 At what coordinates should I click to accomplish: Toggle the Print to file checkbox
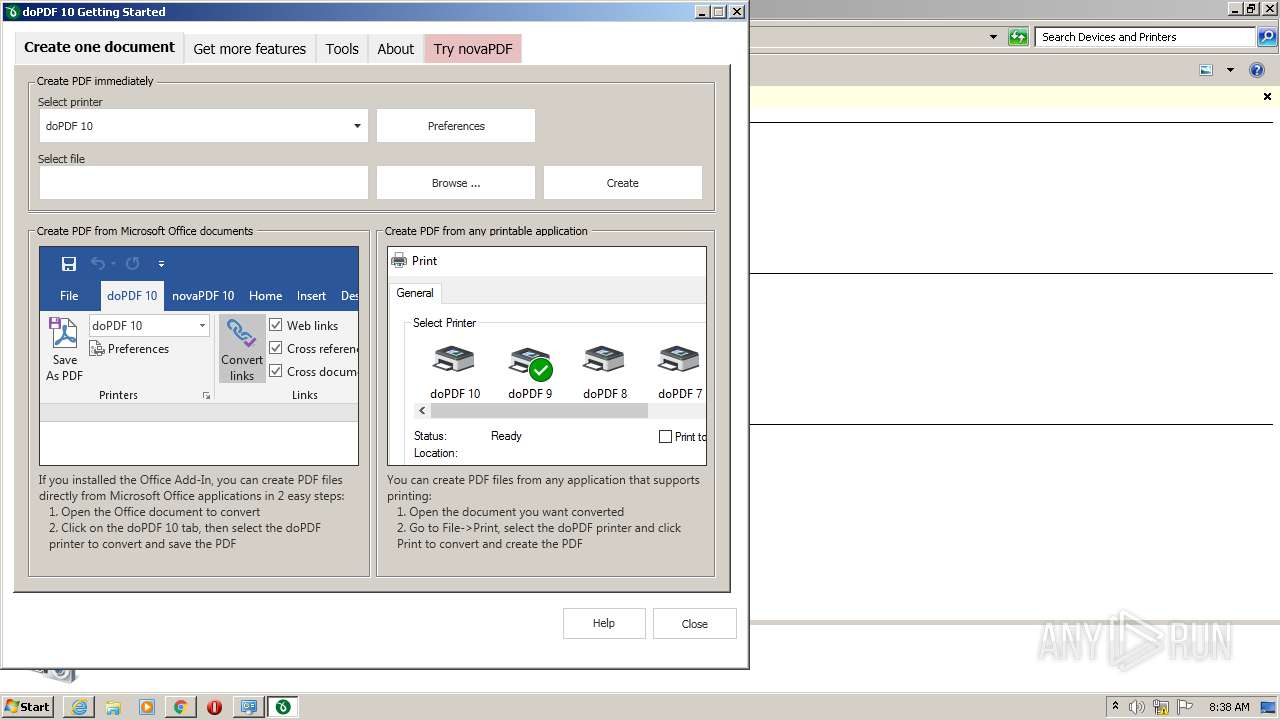(x=665, y=437)
